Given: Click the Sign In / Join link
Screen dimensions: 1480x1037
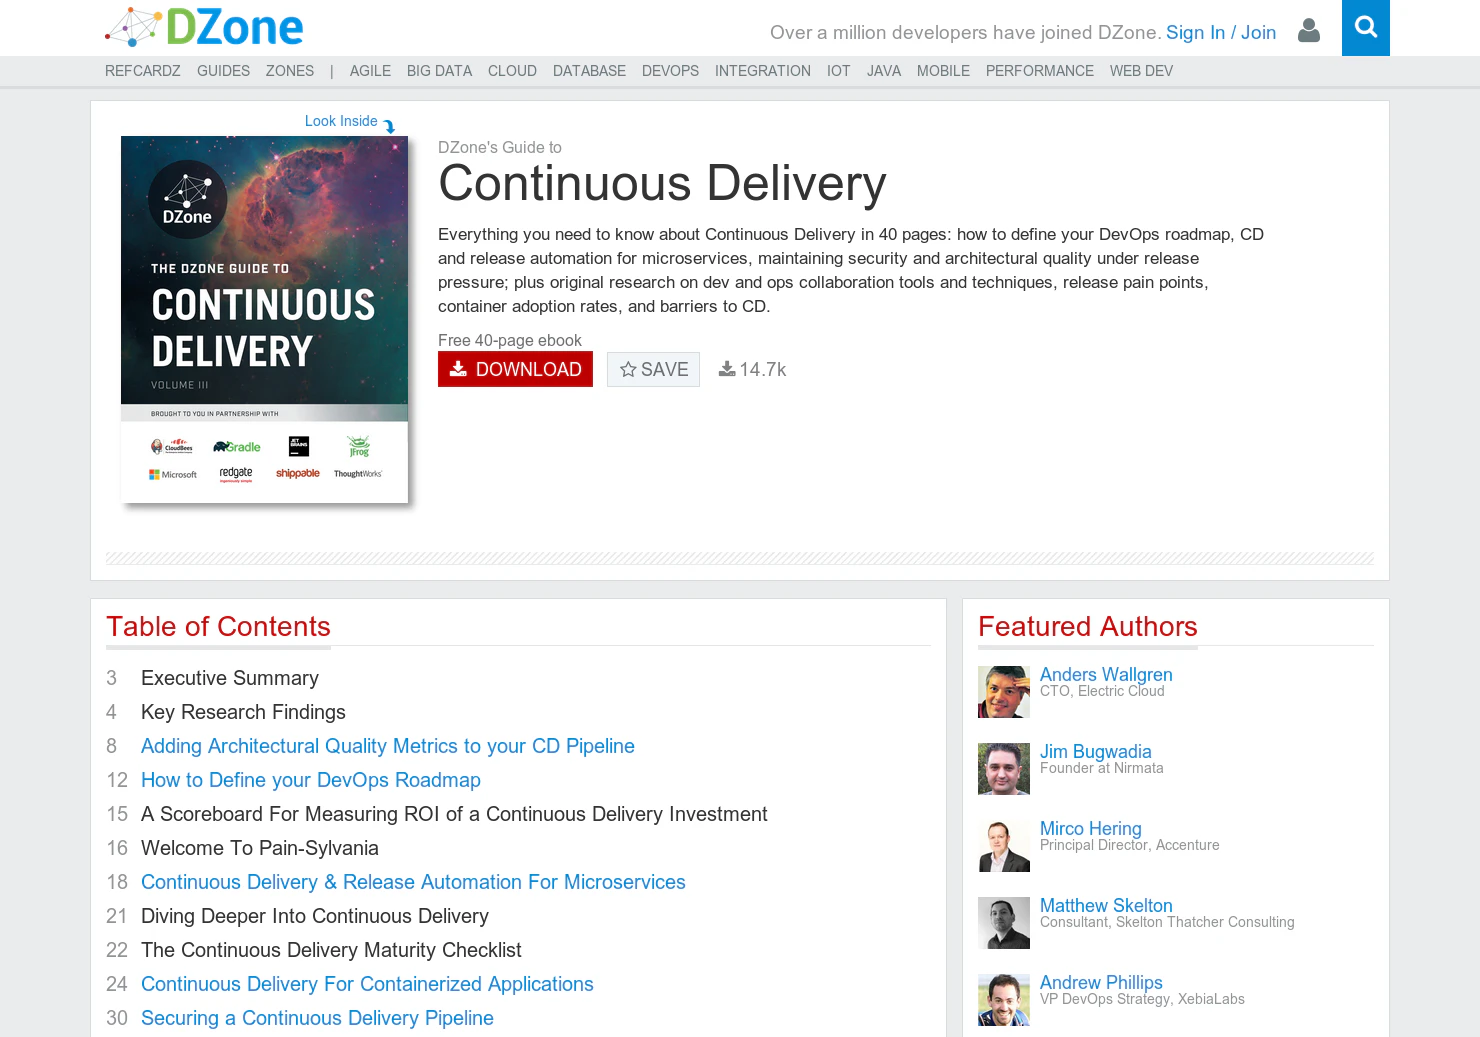Looking at the screenshot, I should coord(1221,32).
